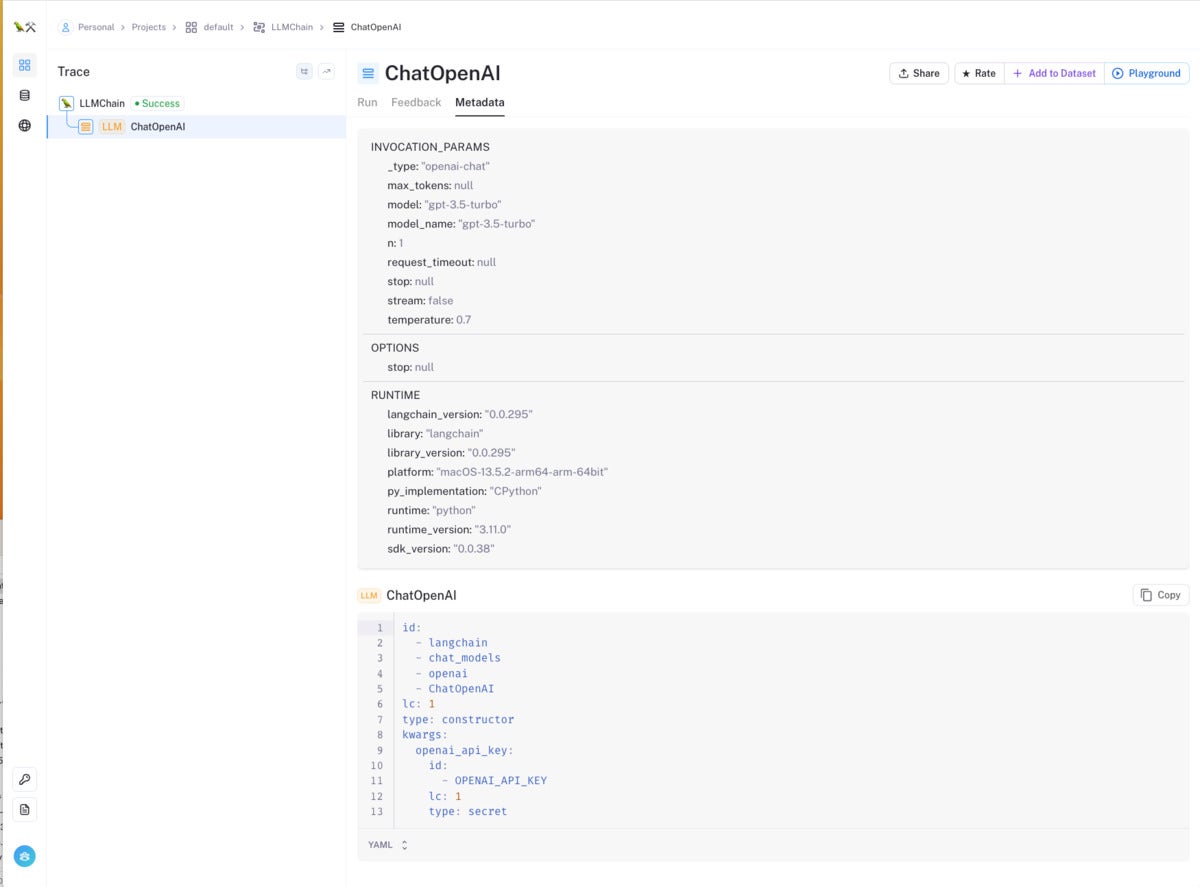Click the ChatOpenAI node icon in trace
This screenshot has width=1200, height=887.
(x=86, y=127)
